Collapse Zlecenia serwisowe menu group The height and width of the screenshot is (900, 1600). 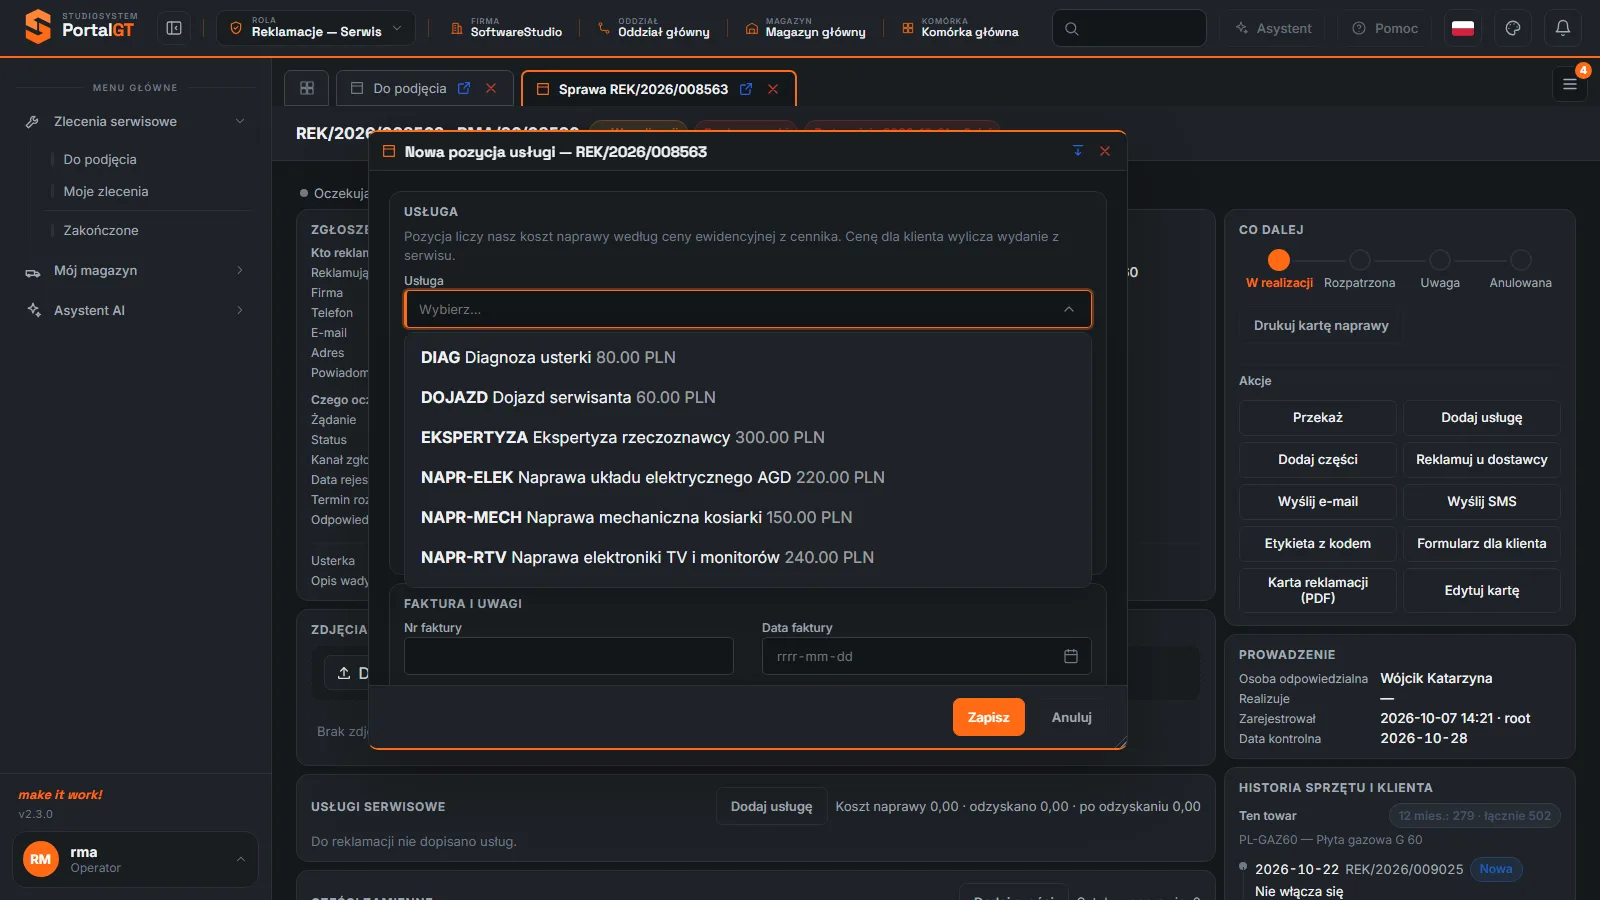click(x=135, y=121)
